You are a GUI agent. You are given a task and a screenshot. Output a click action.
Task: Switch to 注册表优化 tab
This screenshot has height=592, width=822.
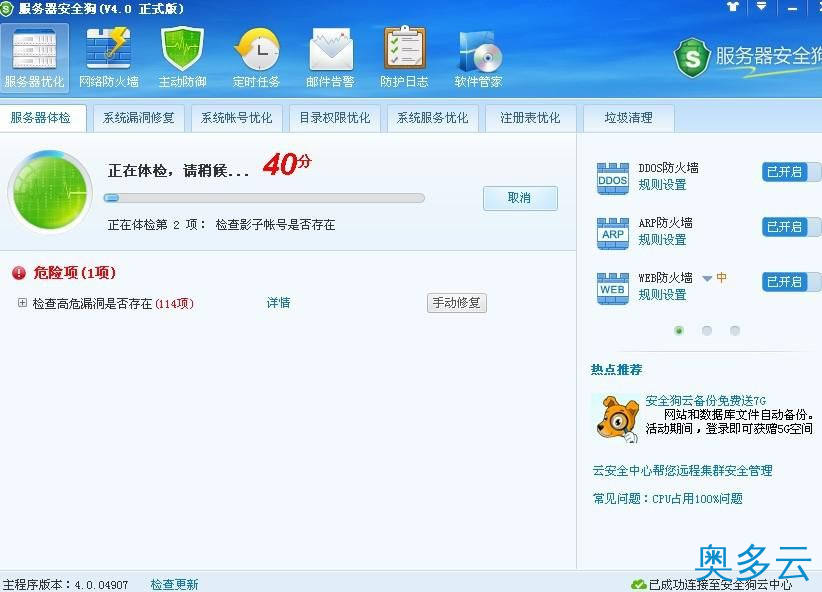point(531,118)
